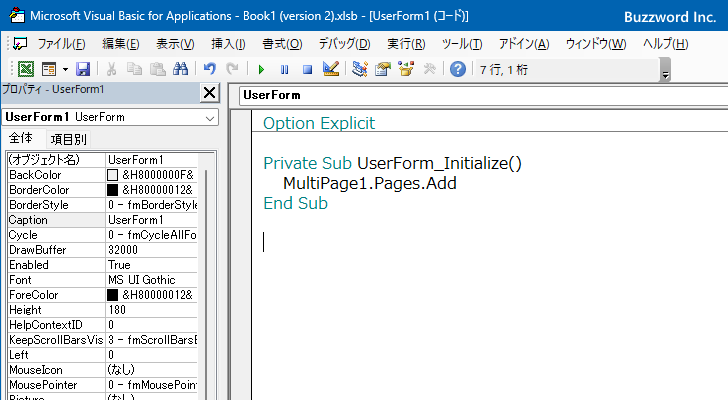This screenshot has width=728, height=400.
Task: Switch to the 項目別 tab
Action: click(x=68, y=139)
